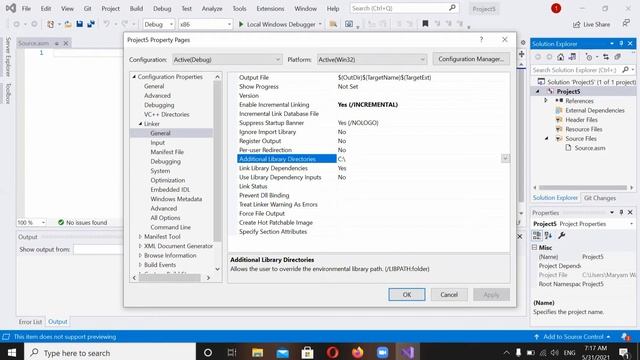Click the New Project toolbar icon
Screen dimensions: 640x360
51,24
